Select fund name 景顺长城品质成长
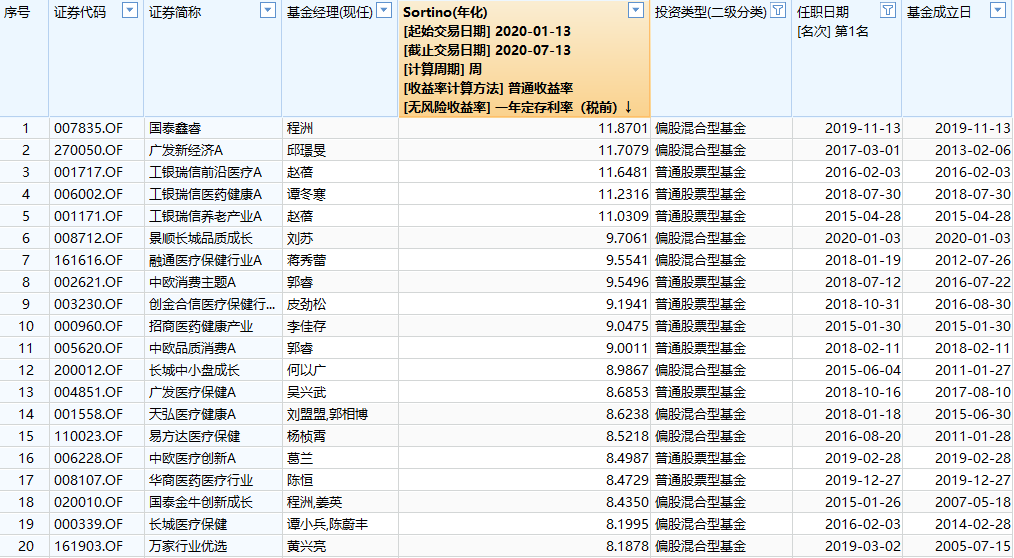The height and width of the screenshot is (558, 1014). pos(200,238)
